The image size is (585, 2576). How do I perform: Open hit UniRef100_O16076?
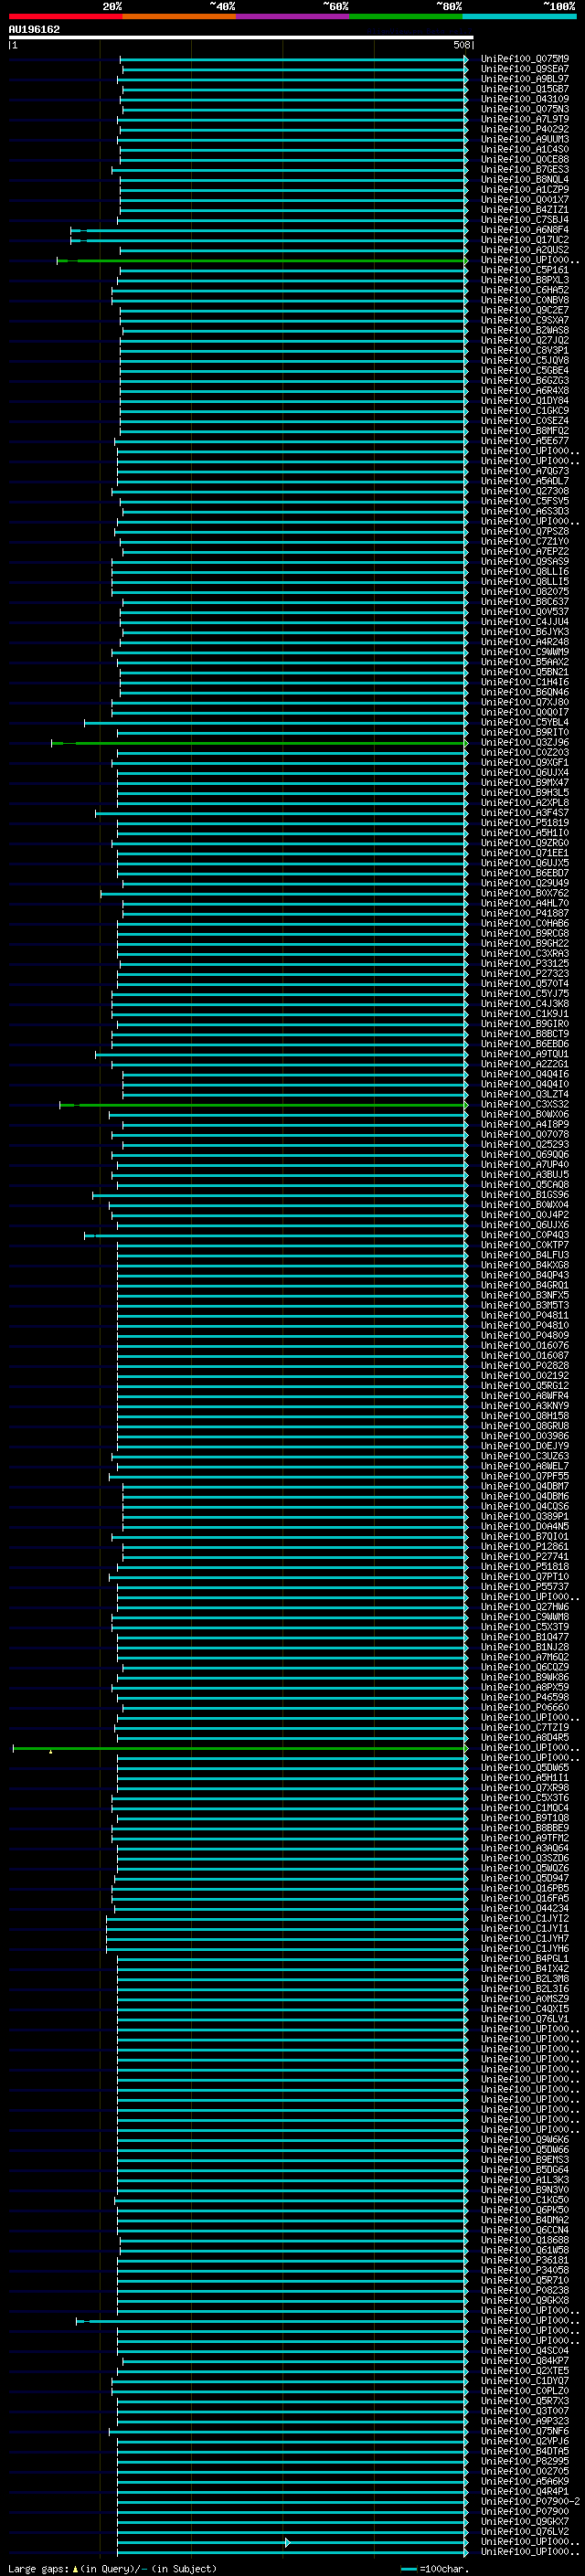pos(525,1346)
